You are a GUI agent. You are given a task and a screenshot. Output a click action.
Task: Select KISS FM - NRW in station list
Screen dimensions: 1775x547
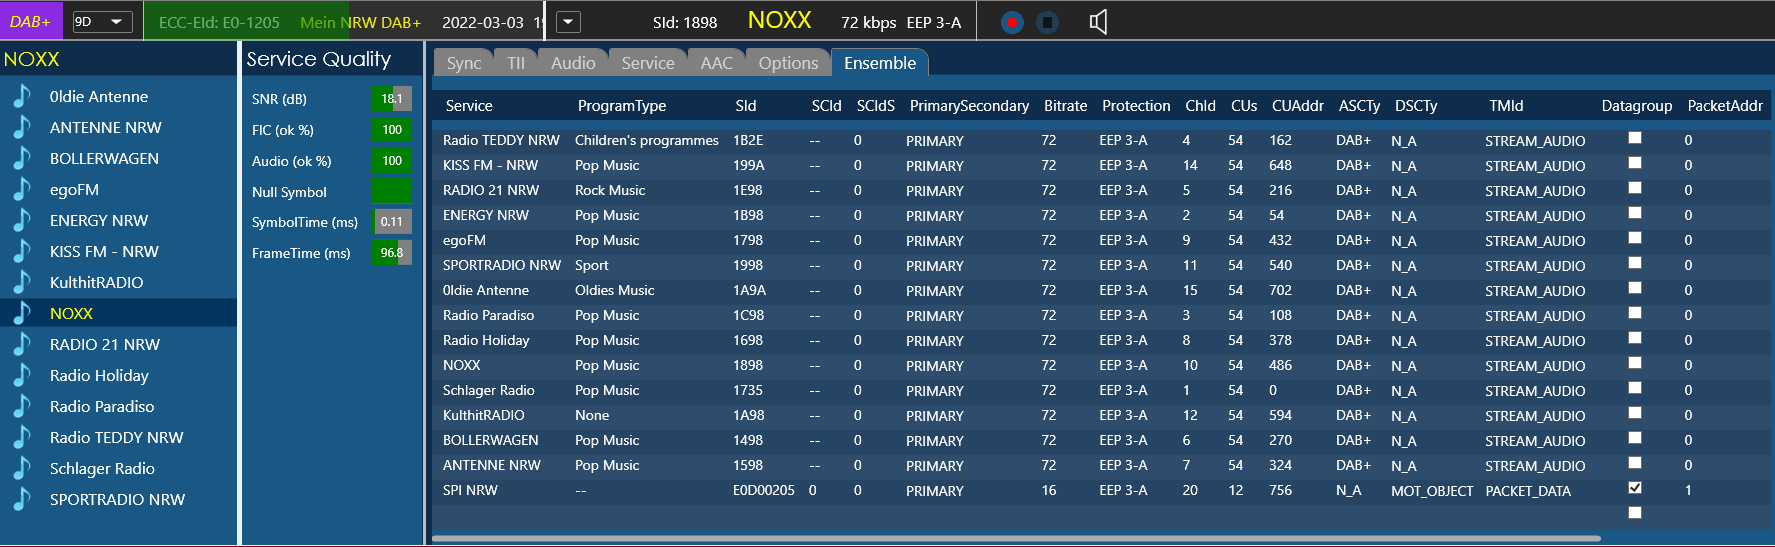click(104, 251)
